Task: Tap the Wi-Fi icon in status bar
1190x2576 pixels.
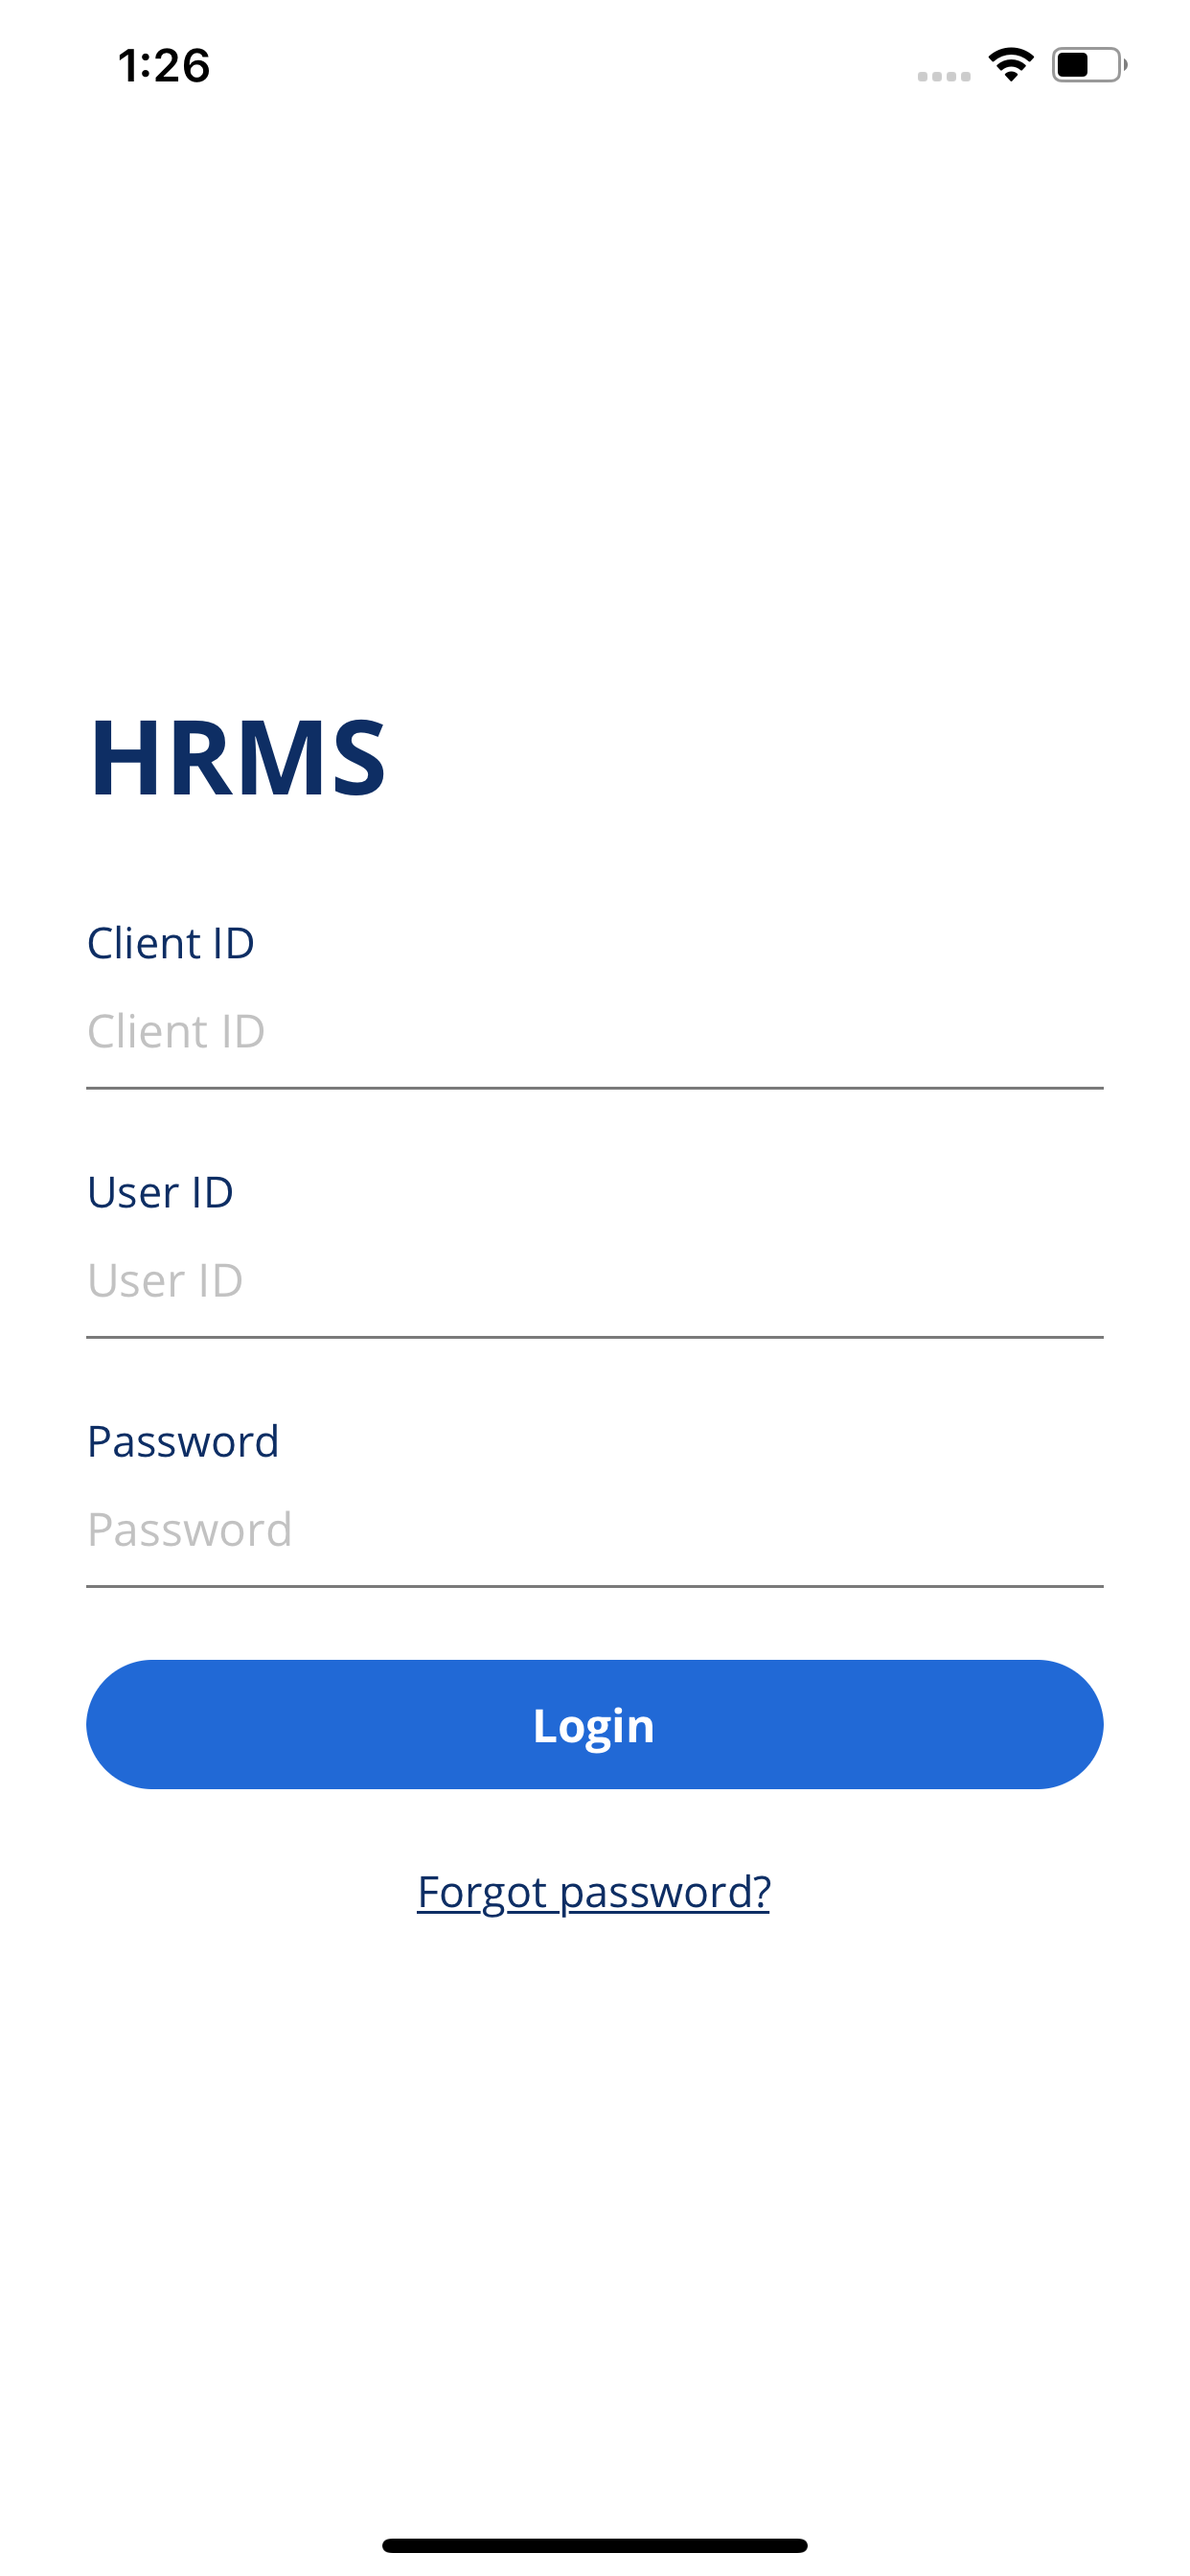Action: pos(1010,65)
